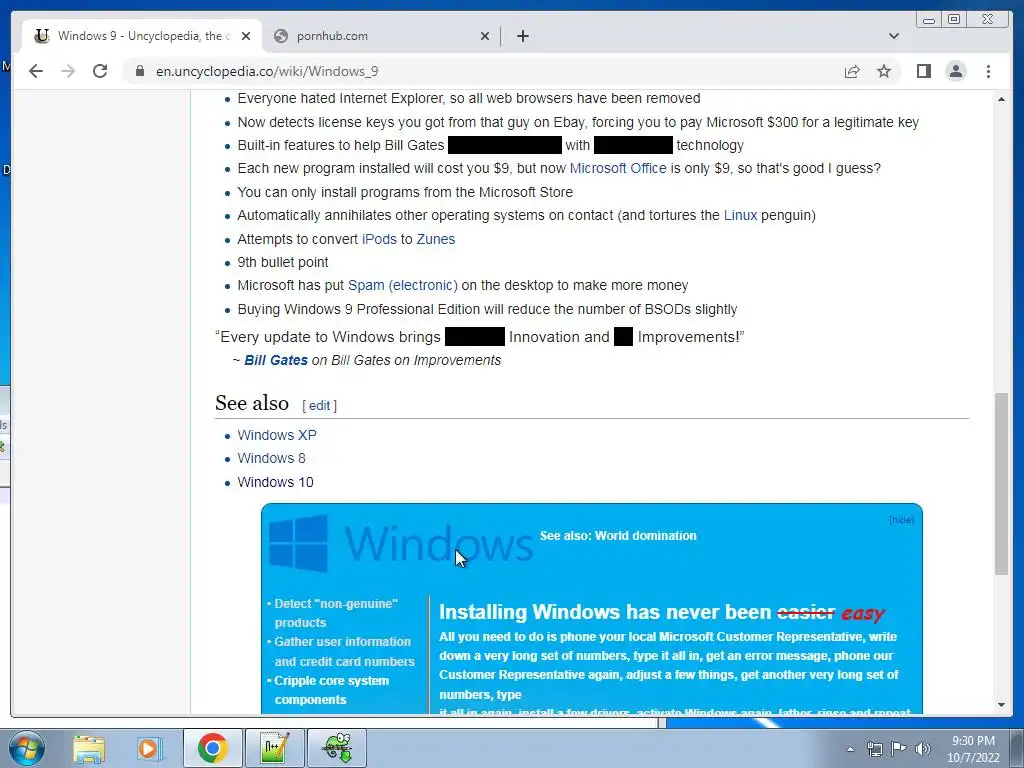Click the address bar URL
The width and height of the screenshot is (1024, 768).
[267, 71]
